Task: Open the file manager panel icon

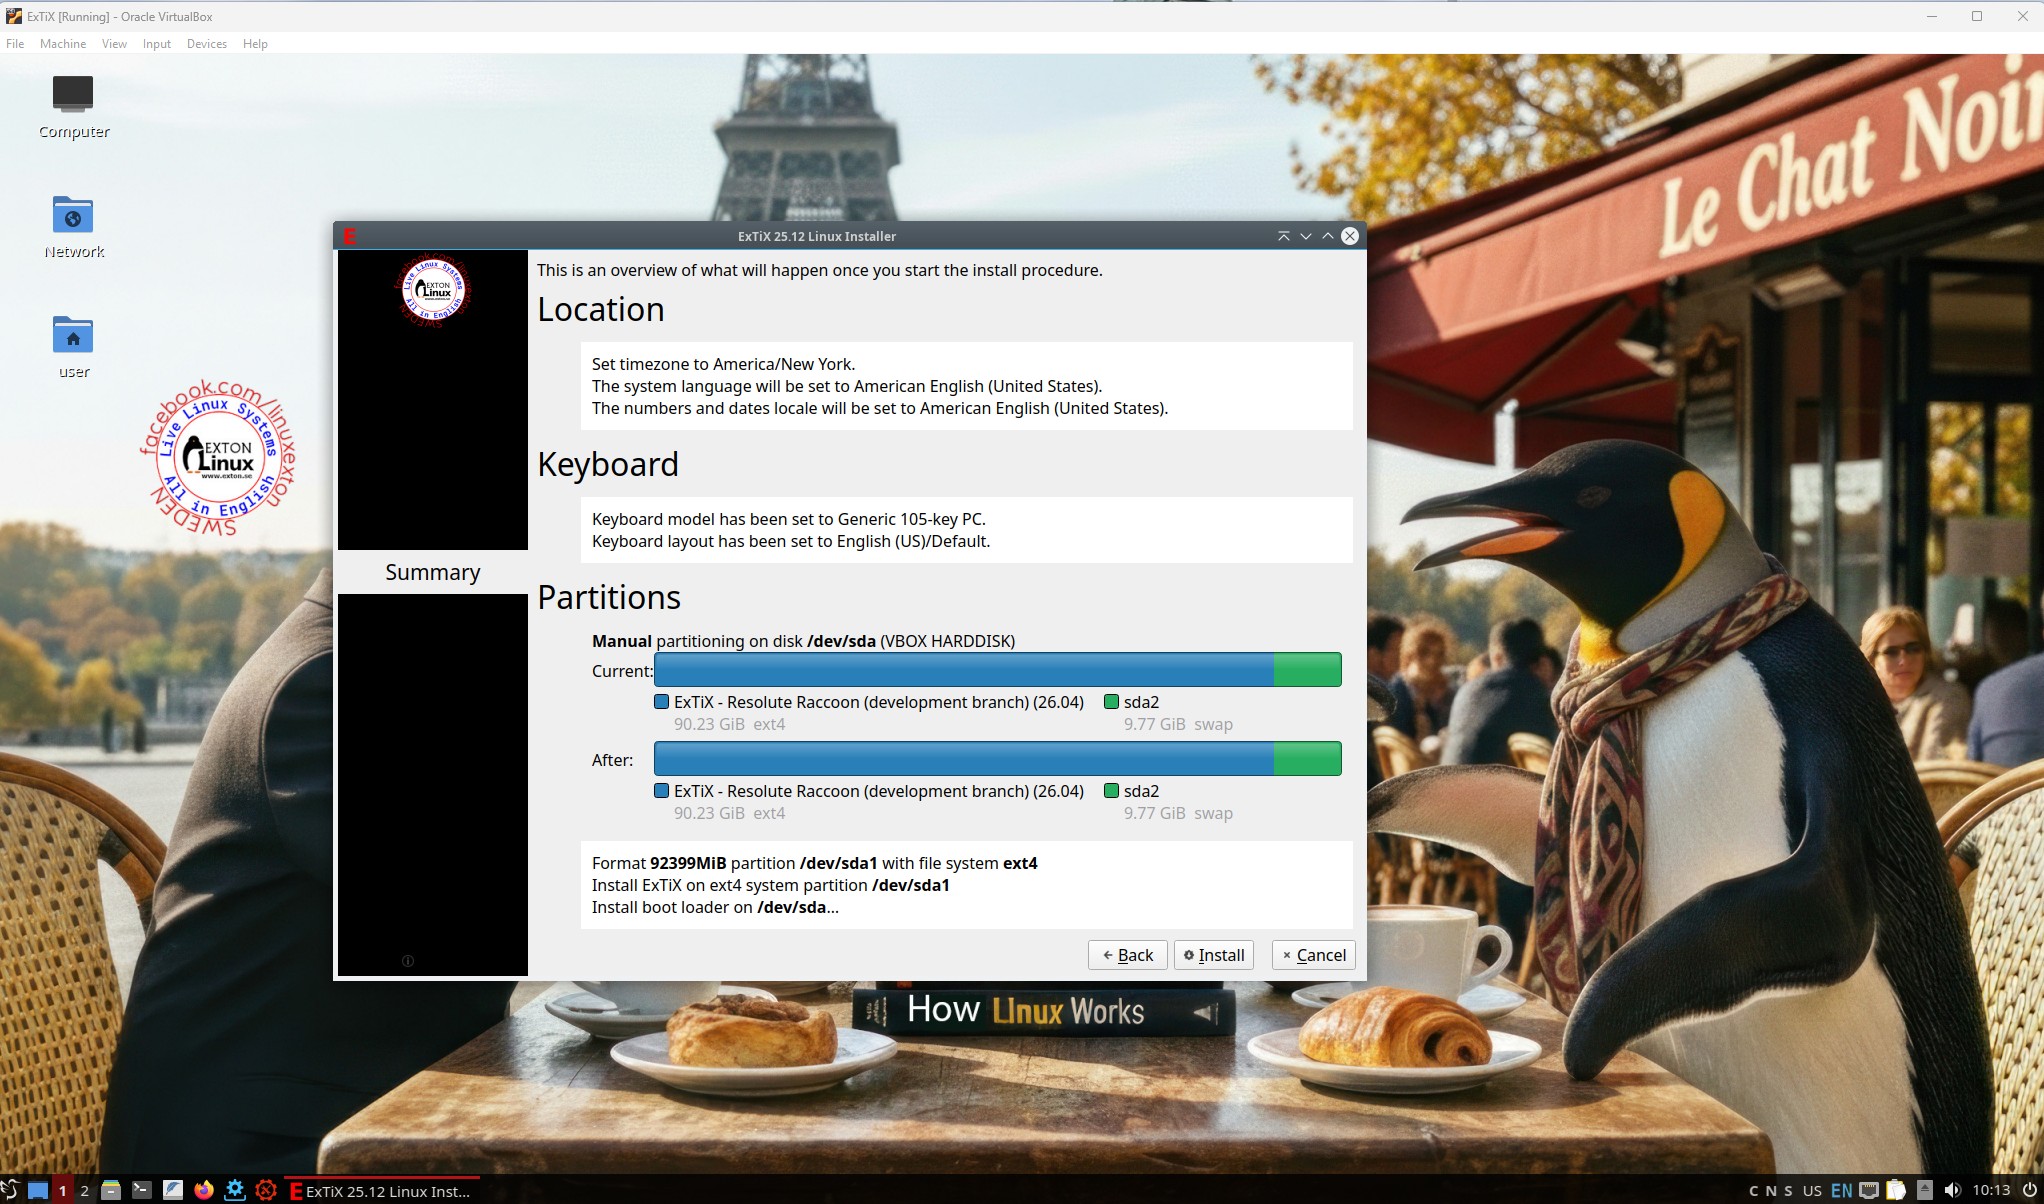Action: click(111, 1190)
